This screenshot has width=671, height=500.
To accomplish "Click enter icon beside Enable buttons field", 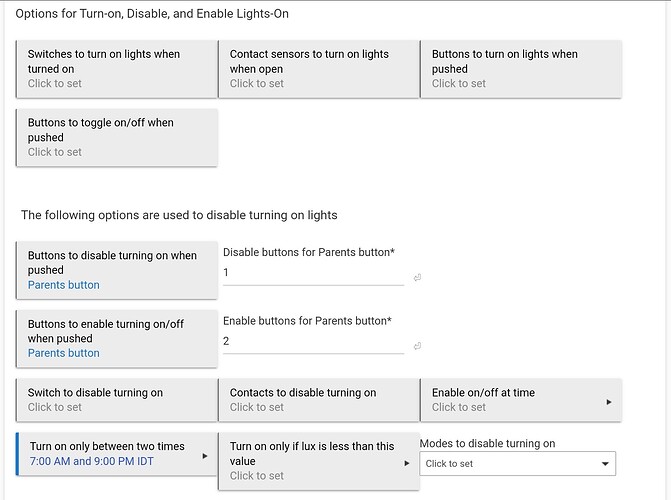I will coord(416,346).
